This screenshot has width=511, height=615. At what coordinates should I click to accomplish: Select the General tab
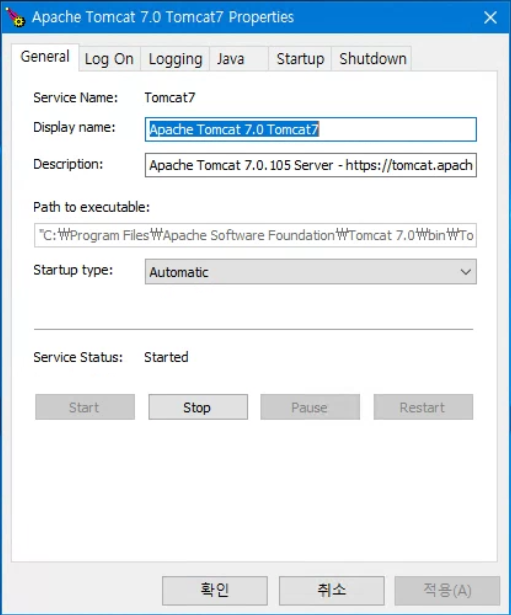[45, 57]
